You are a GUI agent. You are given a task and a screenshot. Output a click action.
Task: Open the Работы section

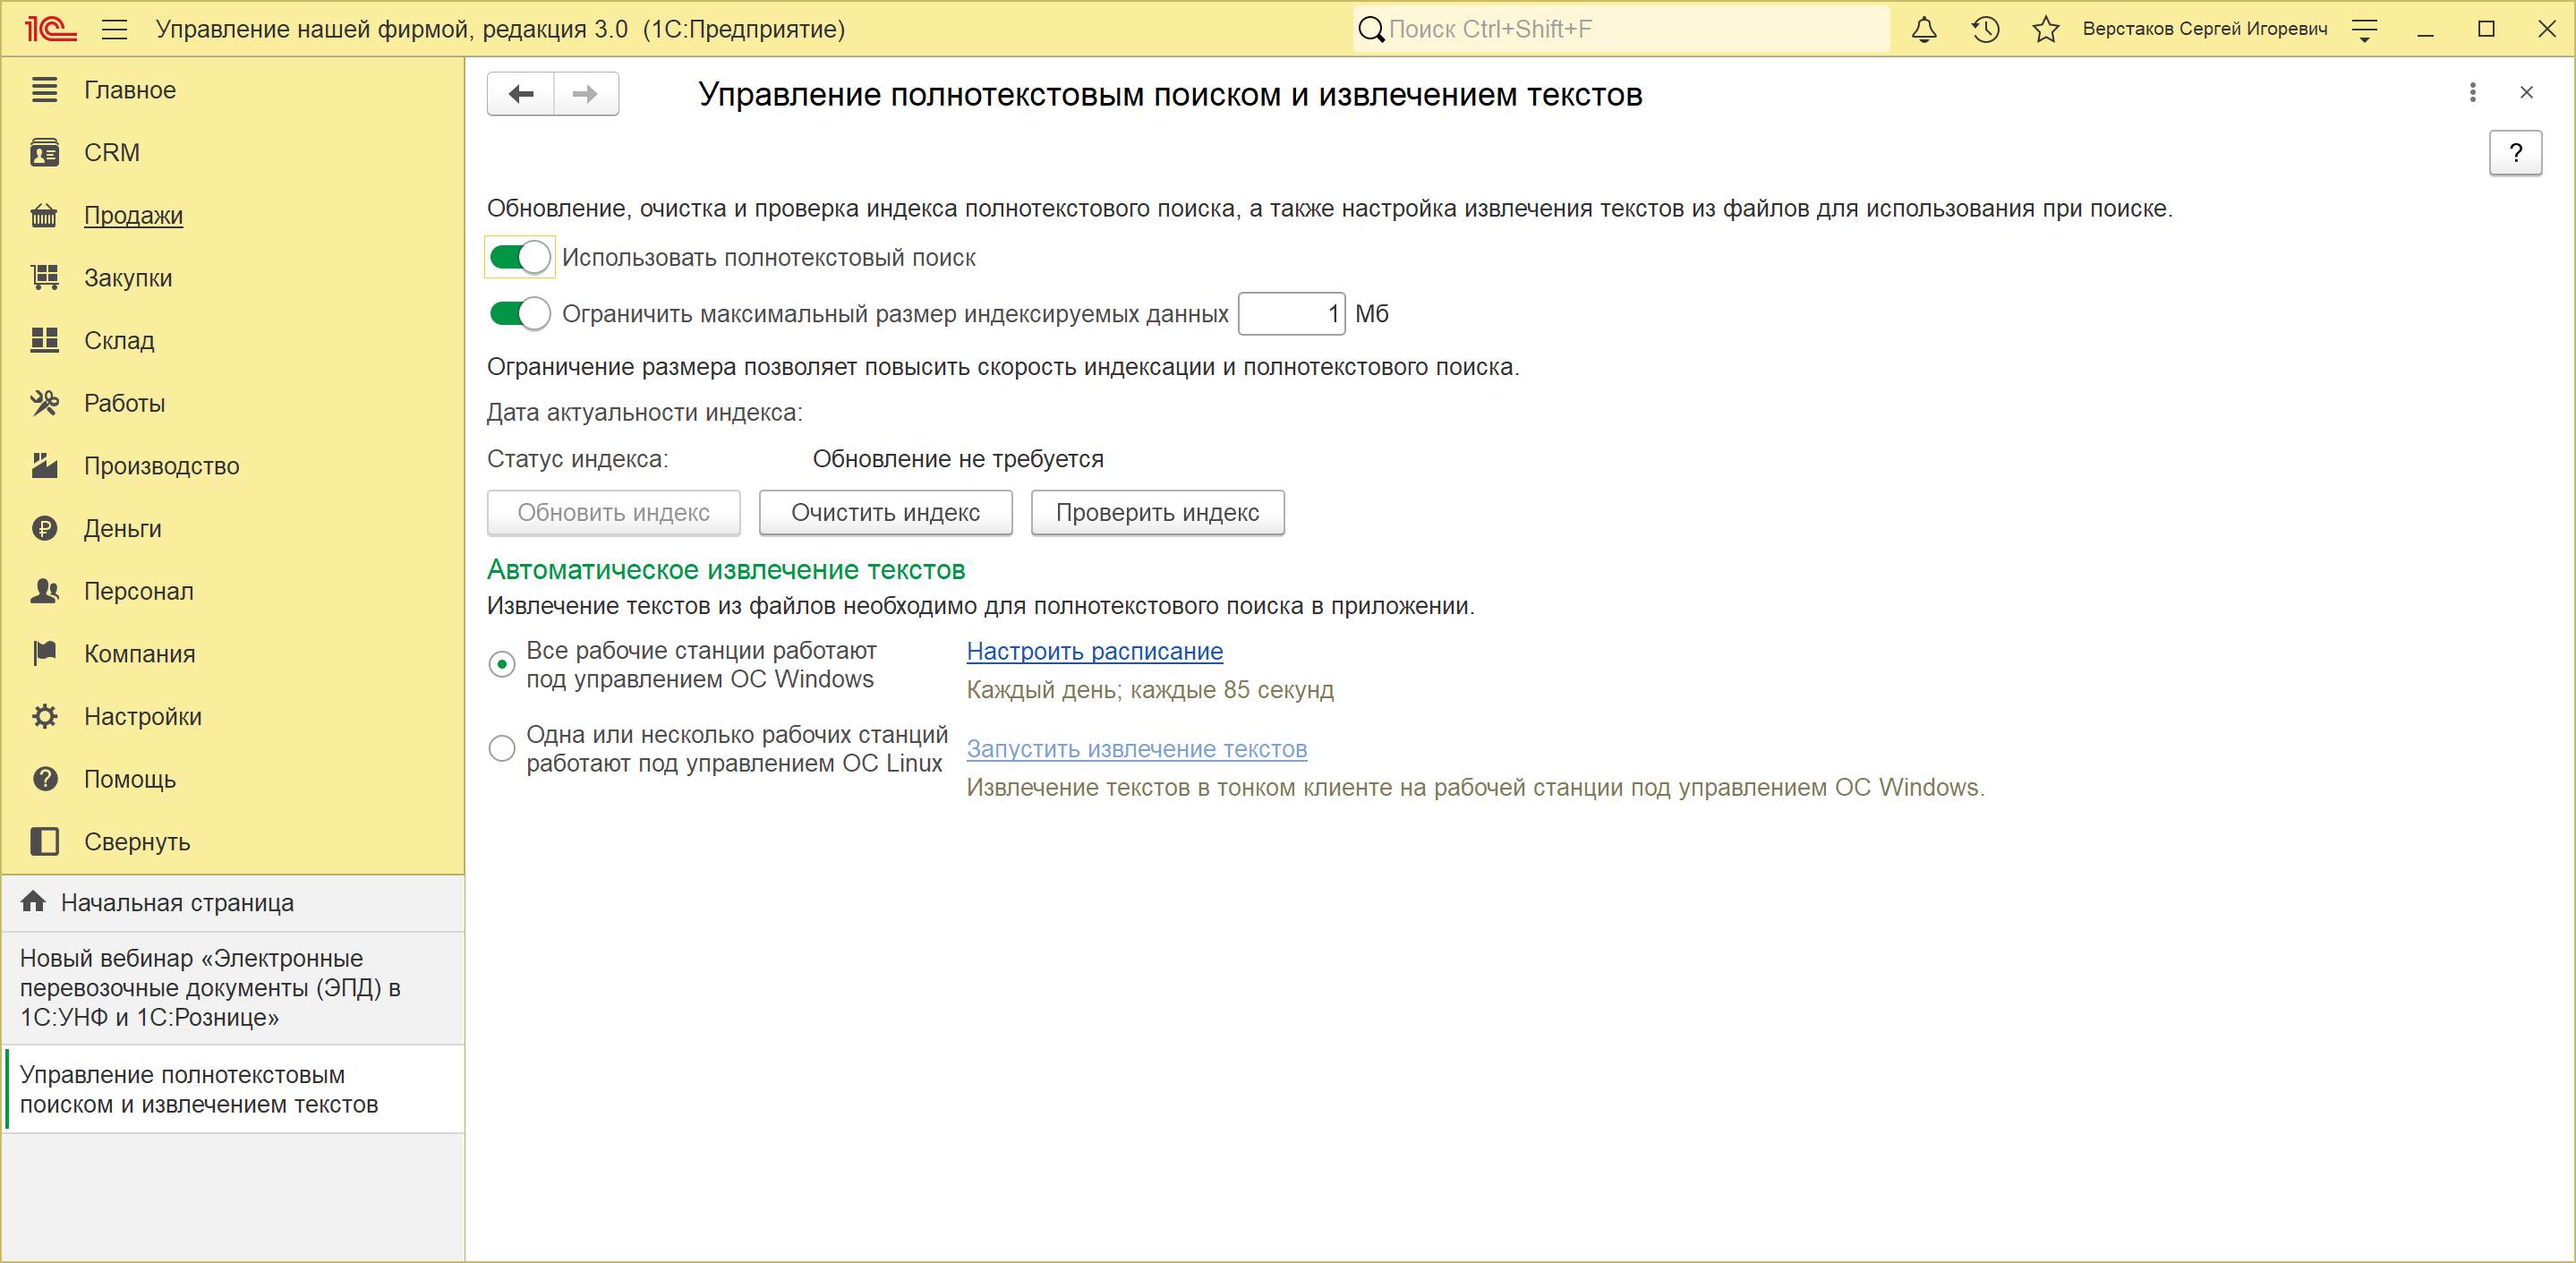[233, 404]
